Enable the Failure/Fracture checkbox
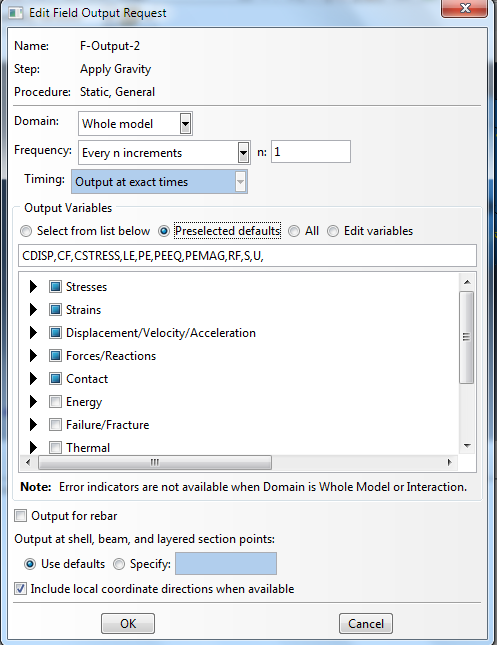 click(x=55, y=425)
